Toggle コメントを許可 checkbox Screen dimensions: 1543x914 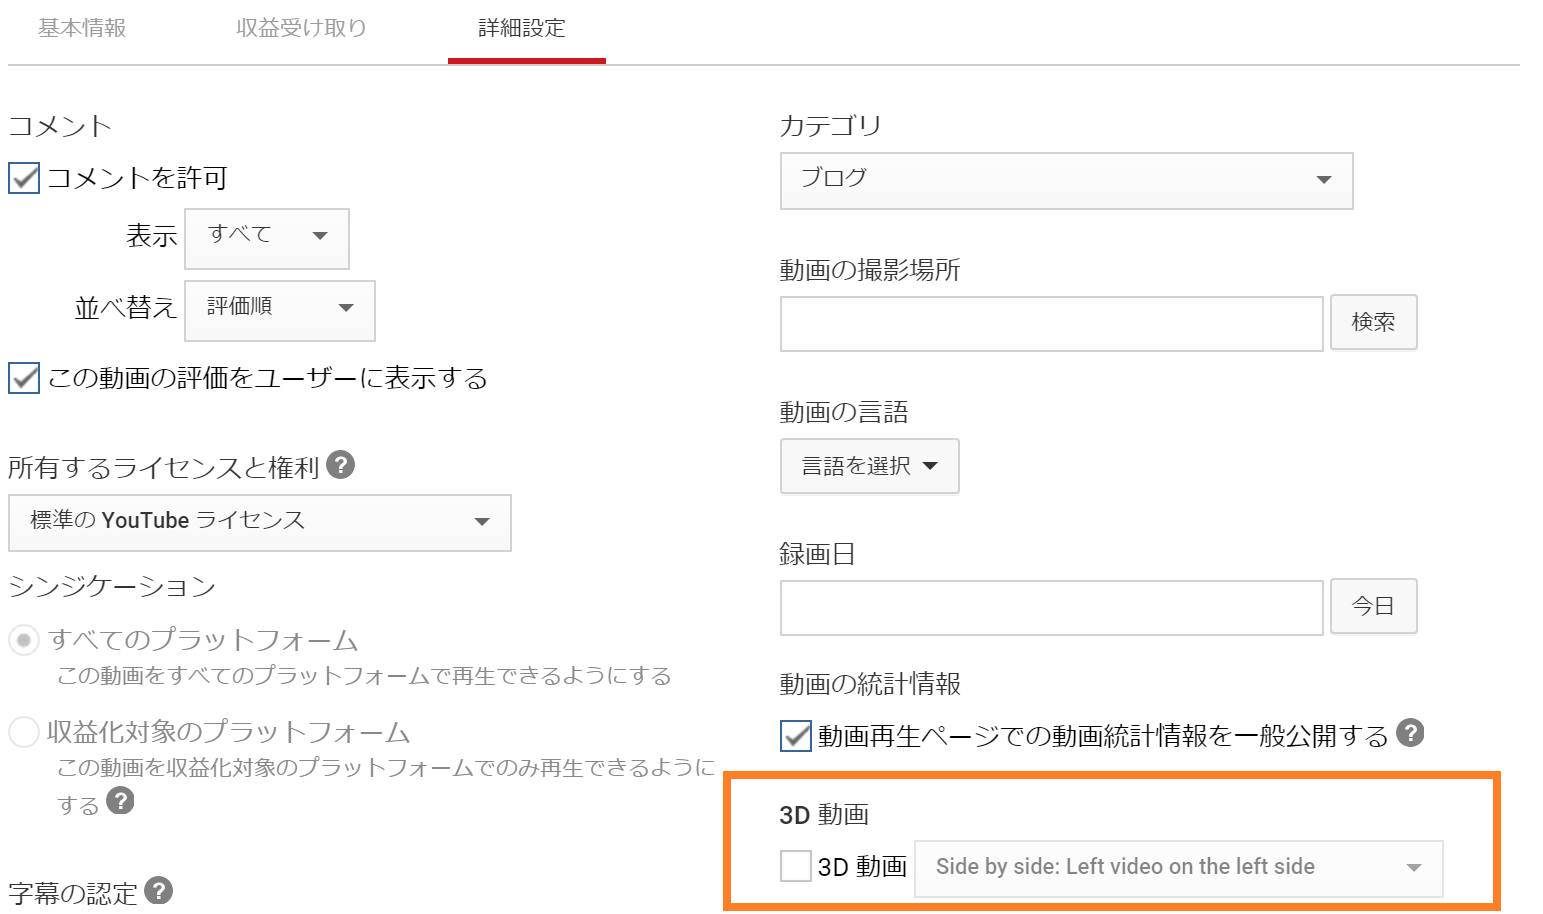click(24, 178)
